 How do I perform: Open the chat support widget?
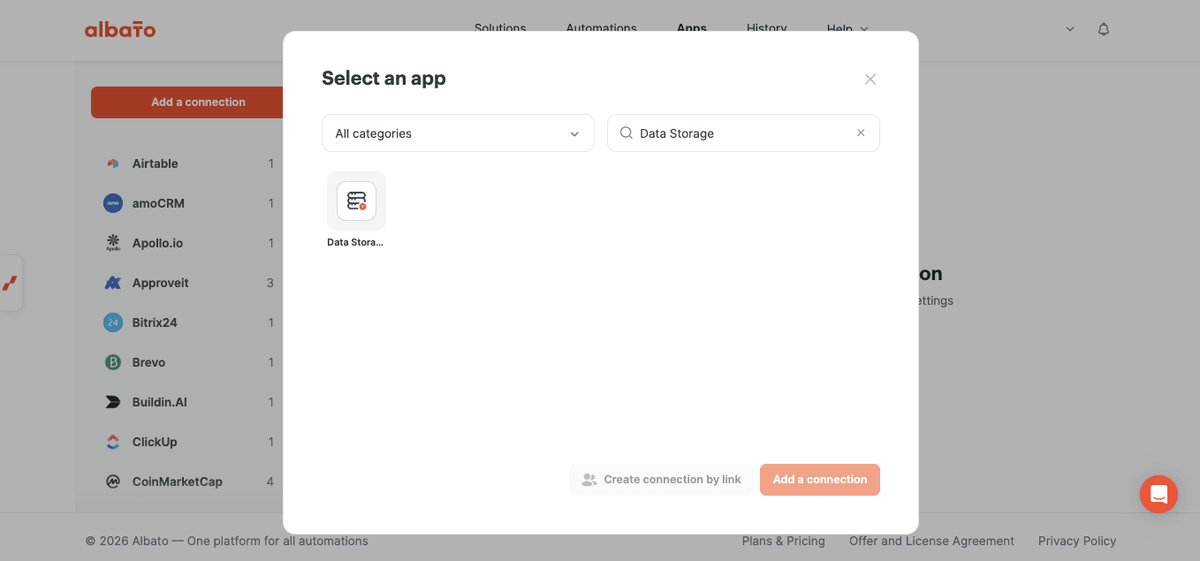click(1159, 494)
